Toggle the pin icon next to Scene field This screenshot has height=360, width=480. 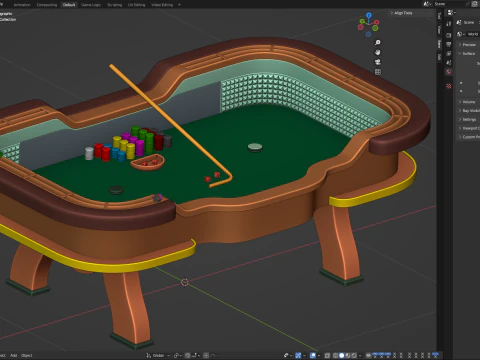coord(468,4)
